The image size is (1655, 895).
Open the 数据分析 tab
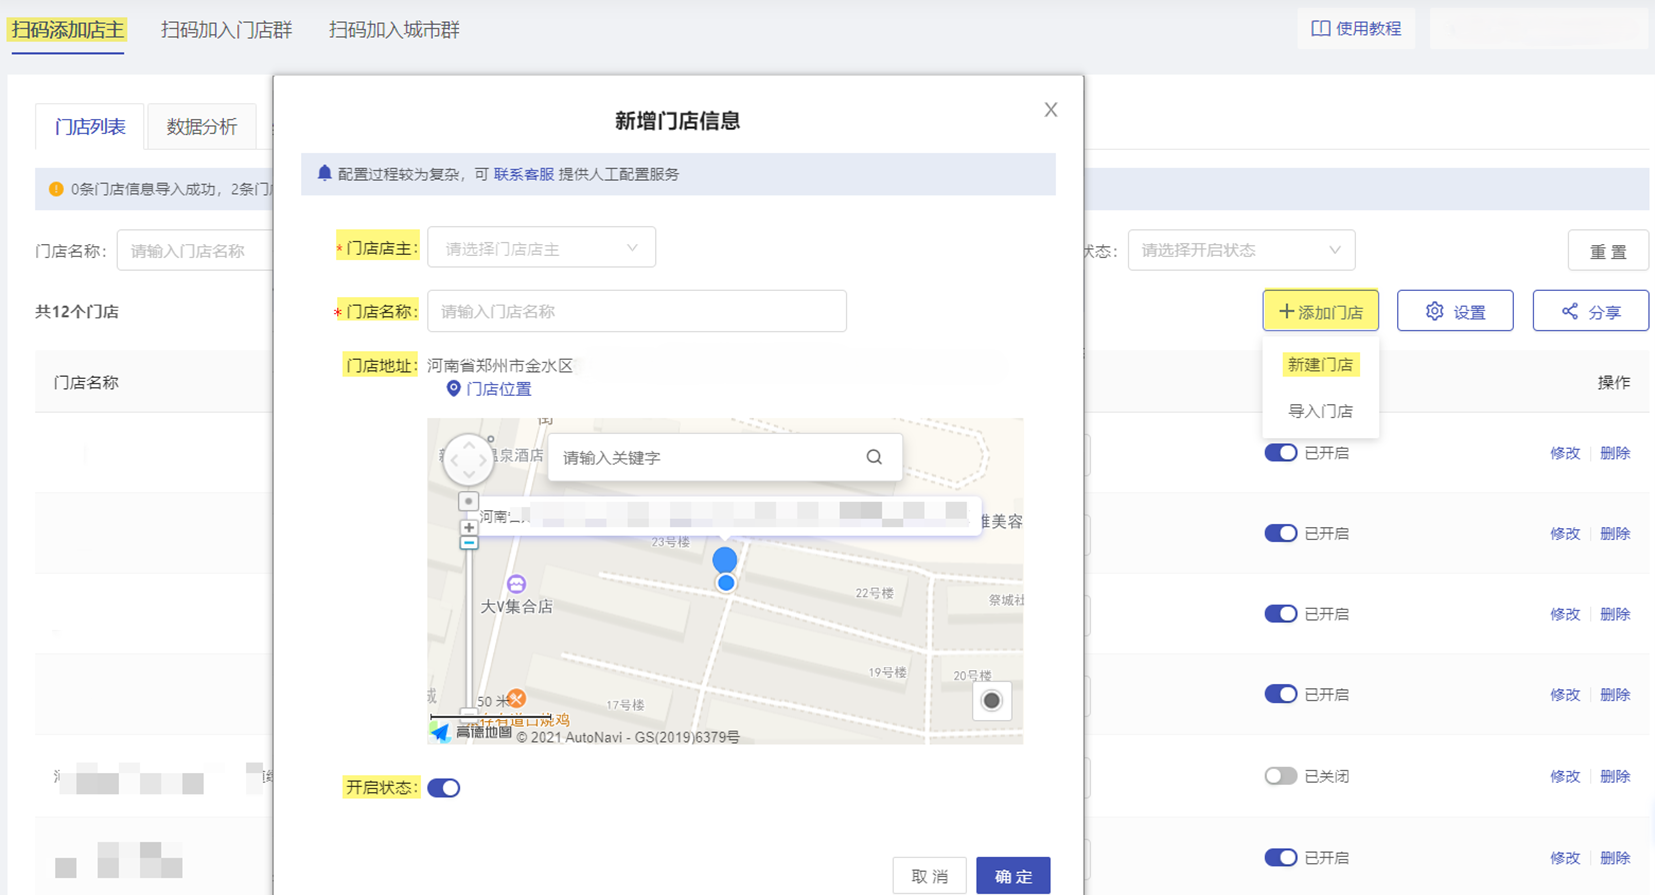[202, 127]
